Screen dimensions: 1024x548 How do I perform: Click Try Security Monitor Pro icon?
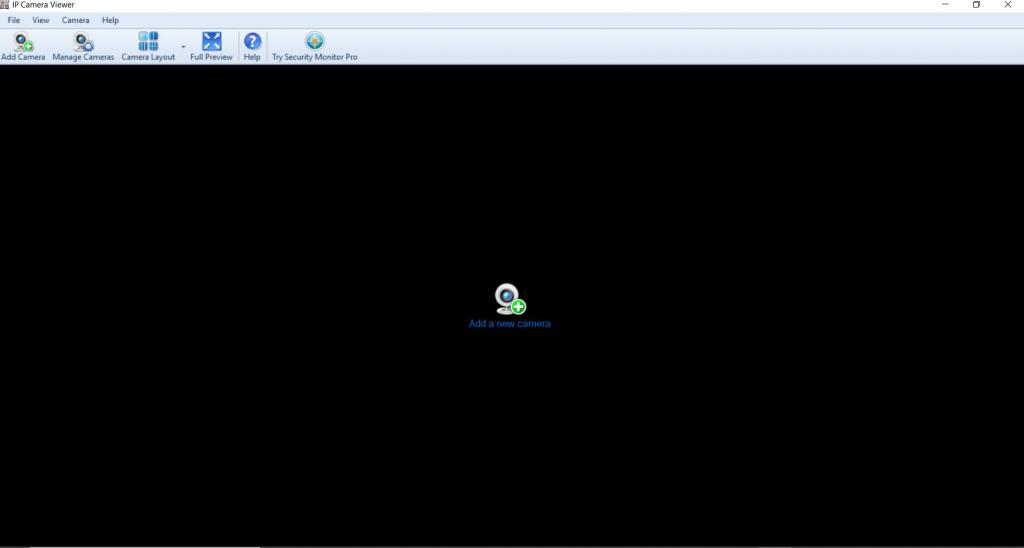tap(314, 42)
